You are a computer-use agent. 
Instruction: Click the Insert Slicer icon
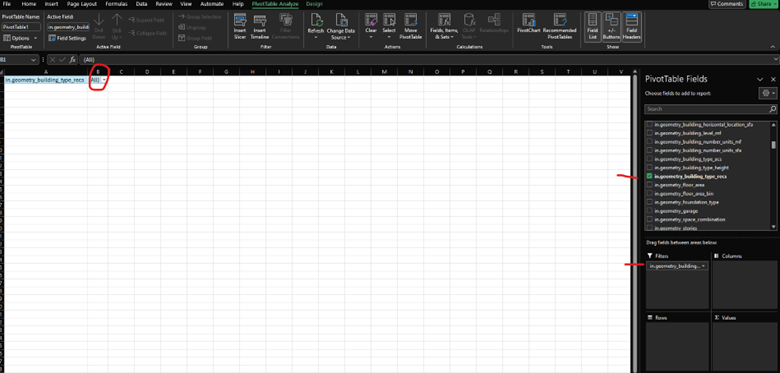(x=240, y=20)
